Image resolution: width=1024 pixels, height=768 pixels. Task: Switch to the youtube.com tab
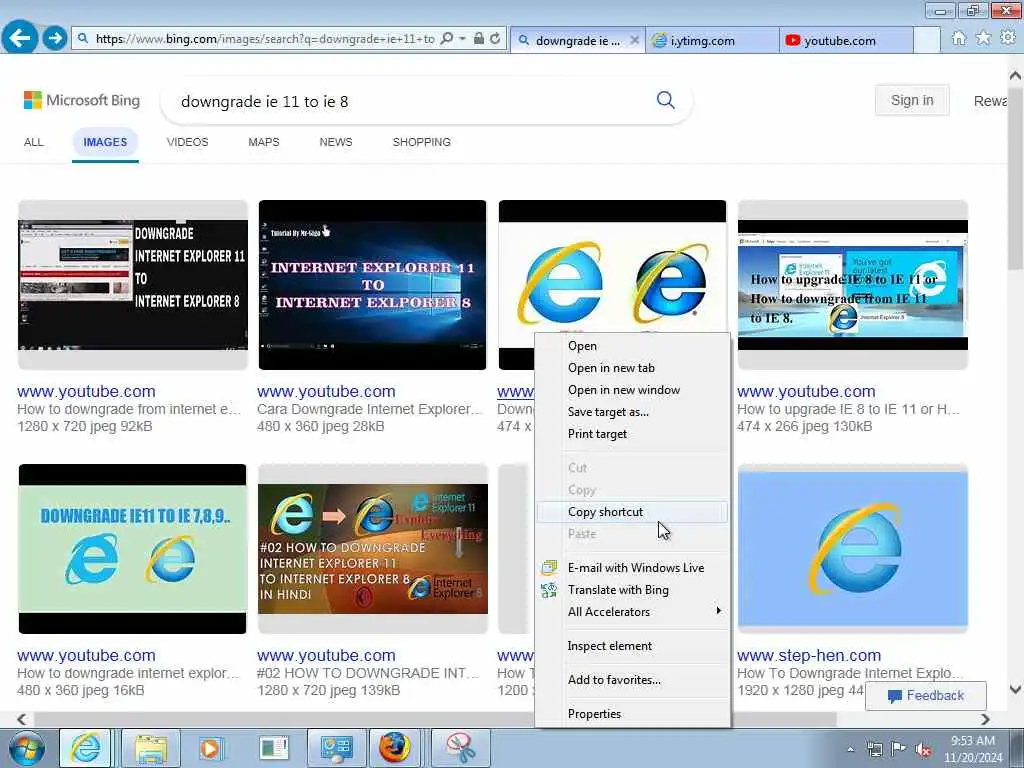(846, 40)
